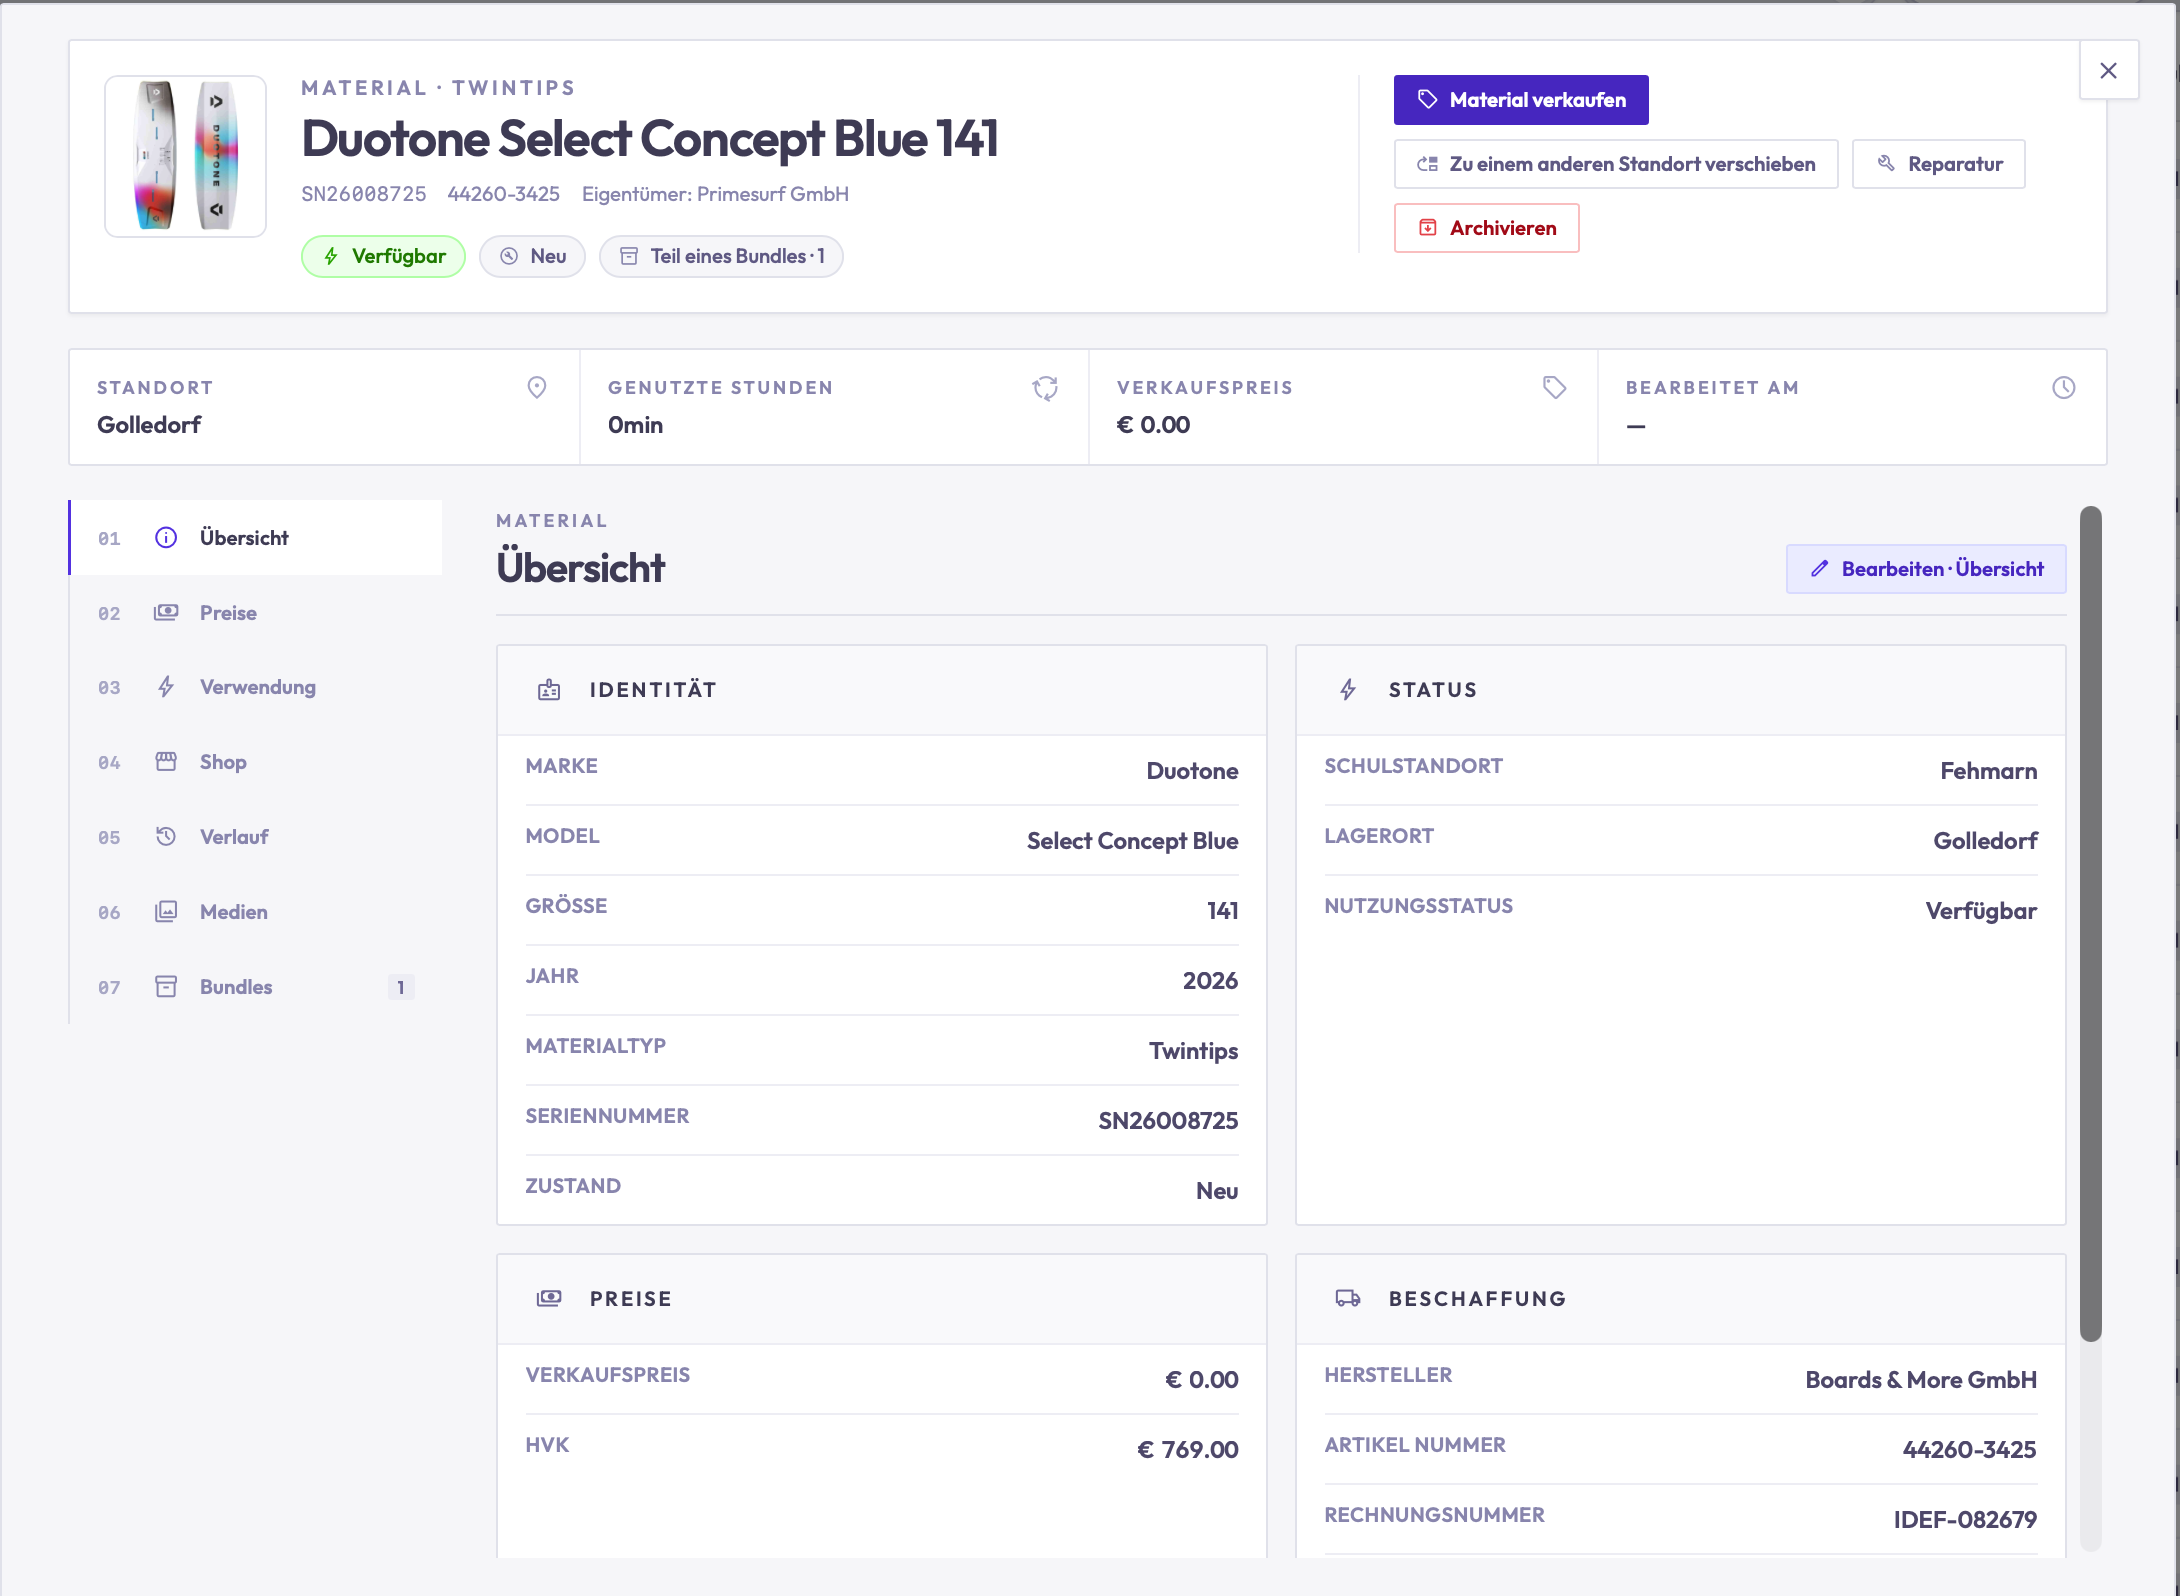Click the Teil eines Bundles badge
This screenshot has width=2180, height=1596.
point(721,256)
